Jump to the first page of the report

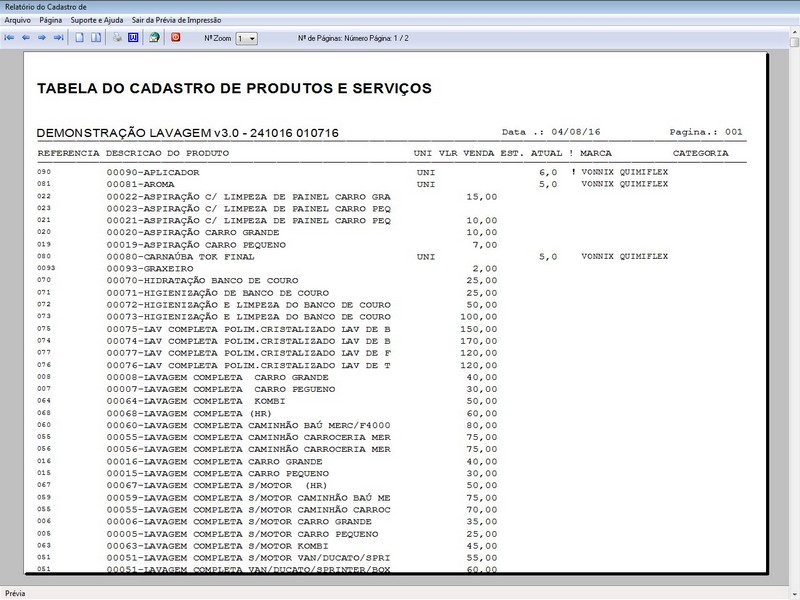click(11, 38)
